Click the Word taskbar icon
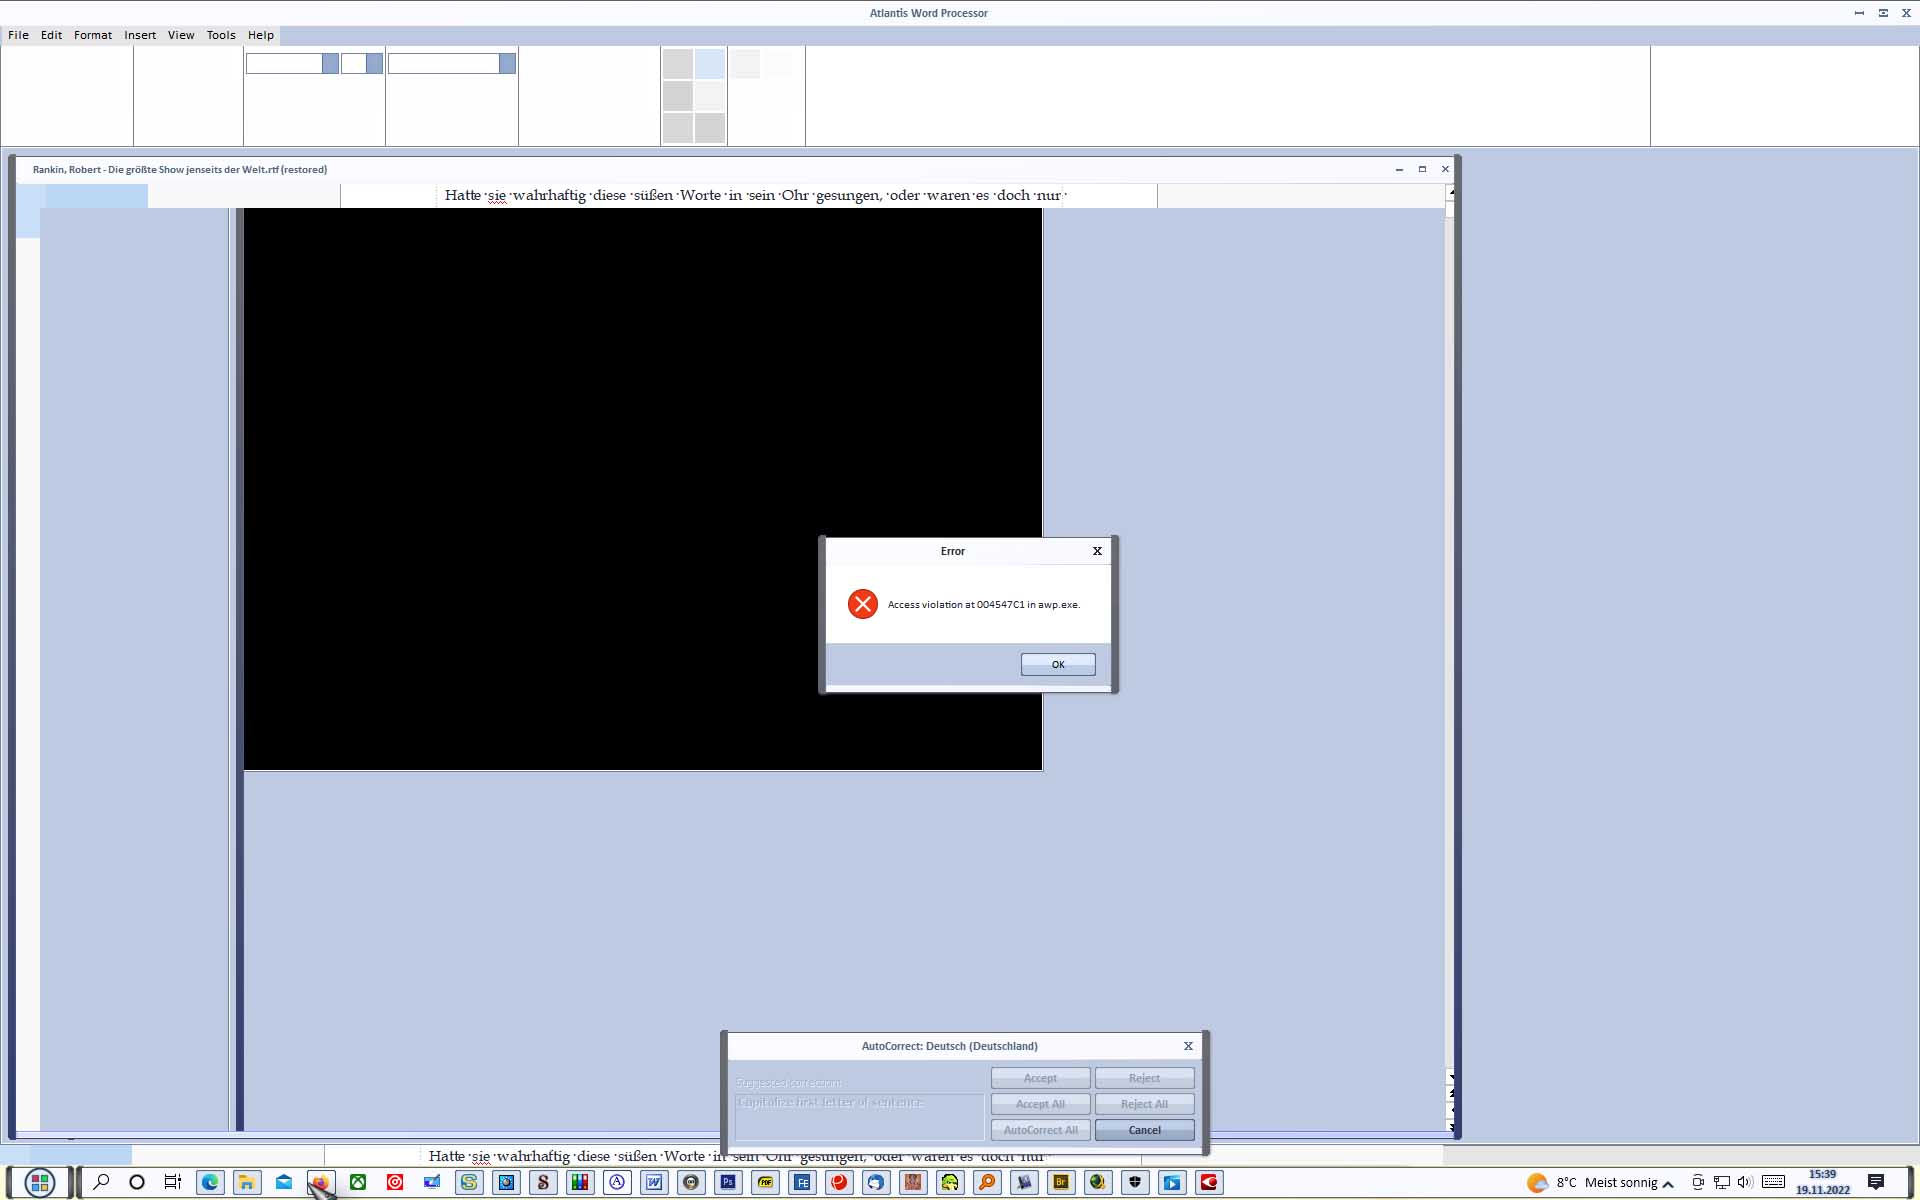Viewport: 1920px width, 1200px height. (x=654, y=1182)
